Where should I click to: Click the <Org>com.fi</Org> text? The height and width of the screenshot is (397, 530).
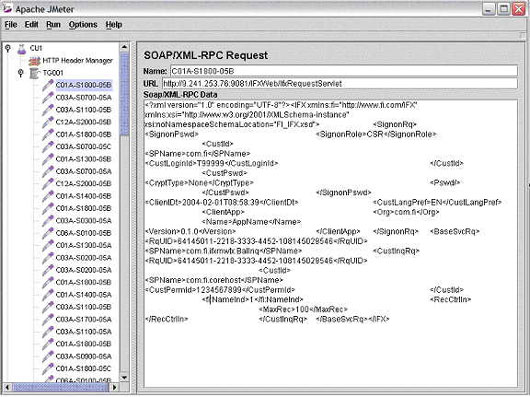click(x=406, y=212)
